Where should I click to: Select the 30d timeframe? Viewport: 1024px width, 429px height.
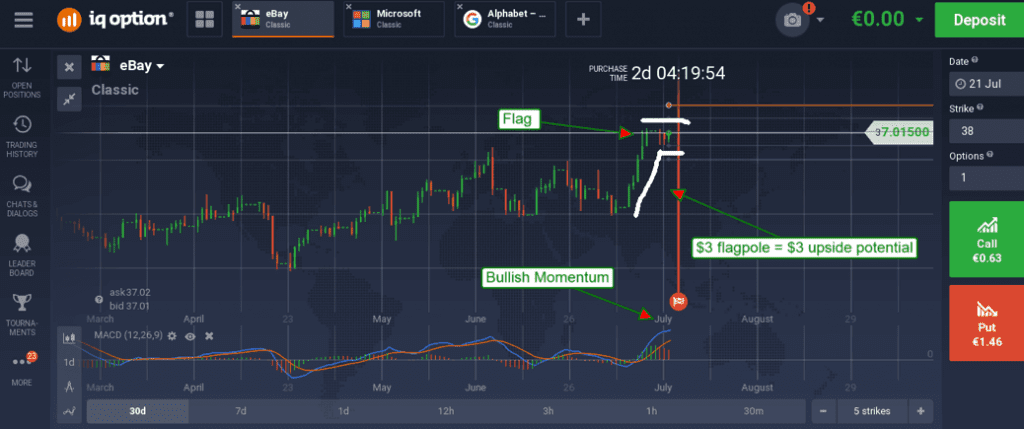coord(137,411)
